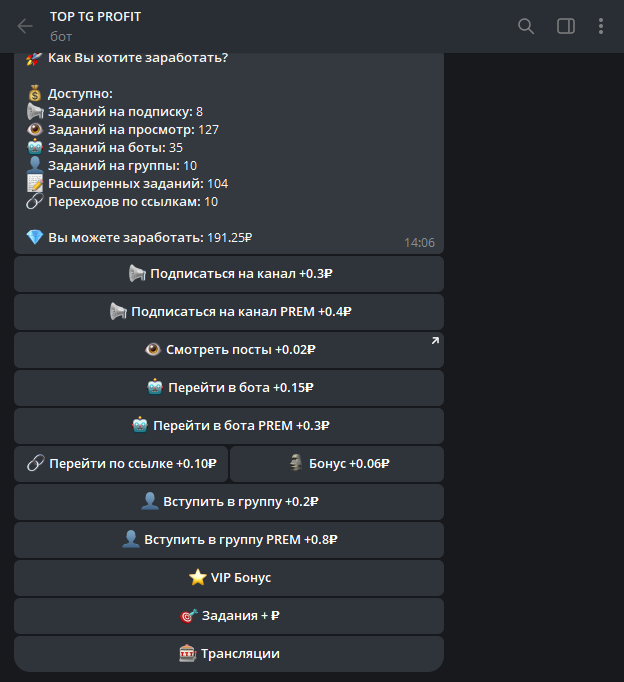Image resolution: width=624 pixels, height=682 pixels.
Task: Click the back arrow icon
Action: click(x=25, y=26)
